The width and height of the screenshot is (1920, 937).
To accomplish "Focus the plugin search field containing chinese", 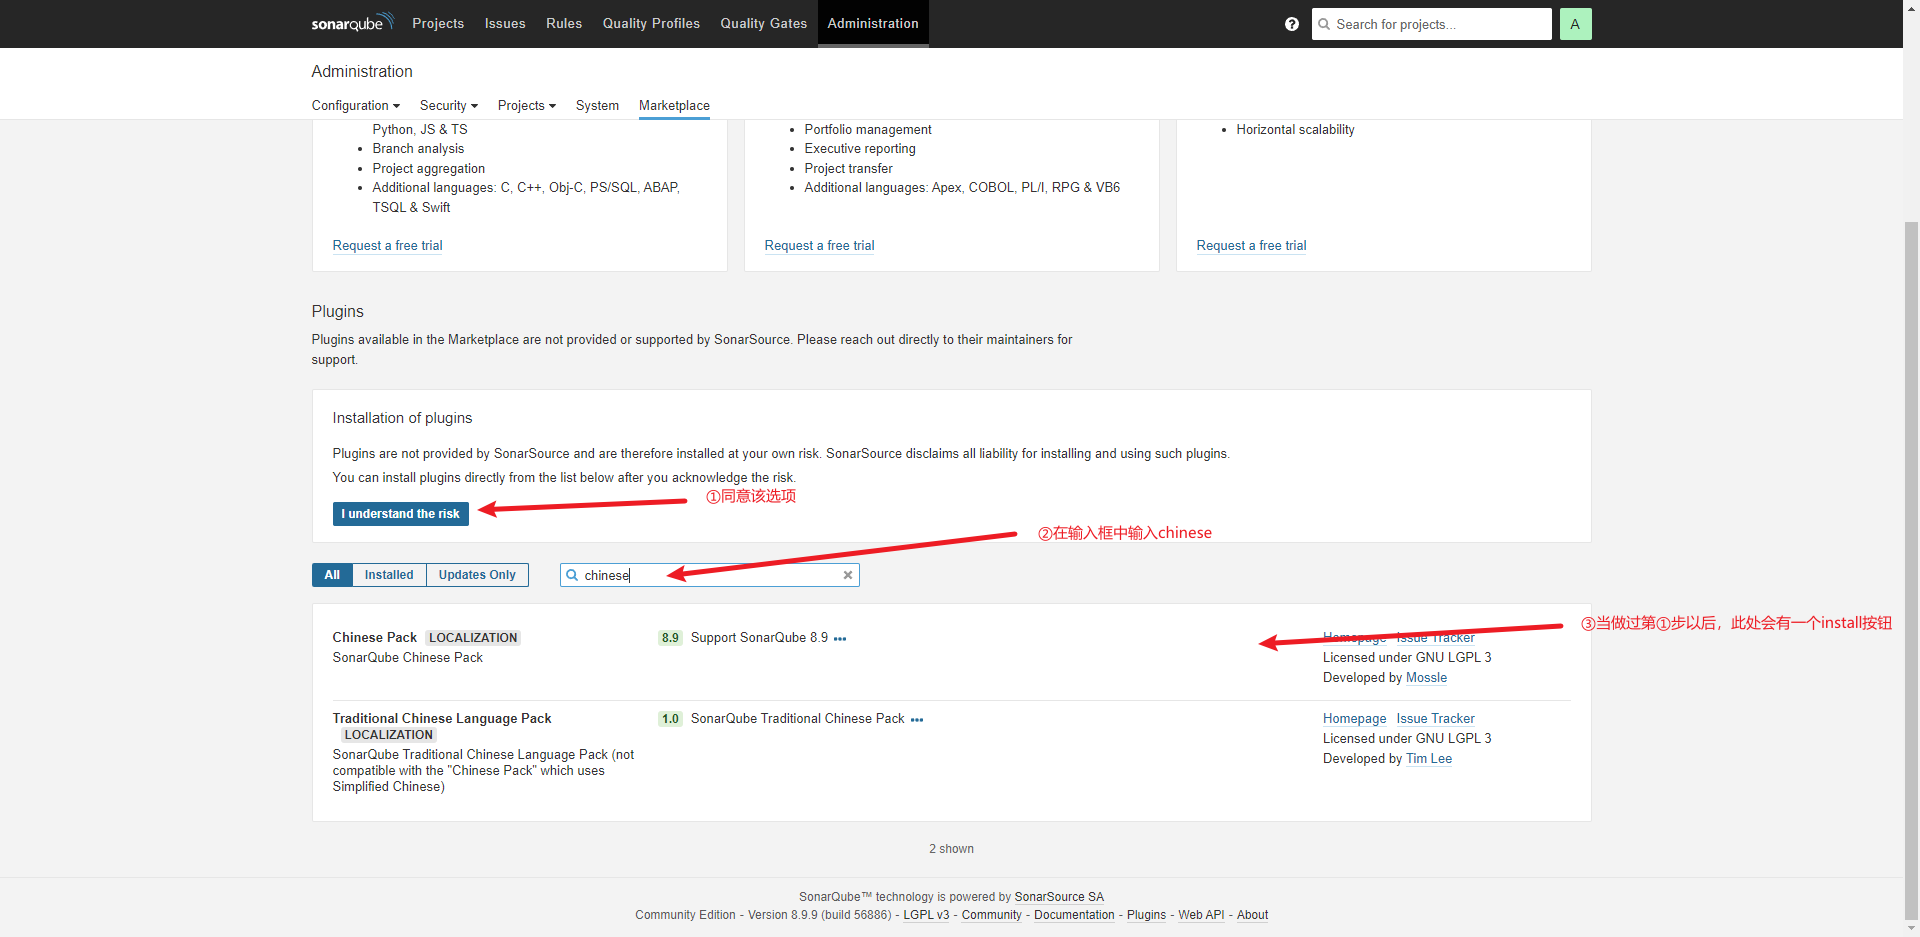I will (709, 575).
